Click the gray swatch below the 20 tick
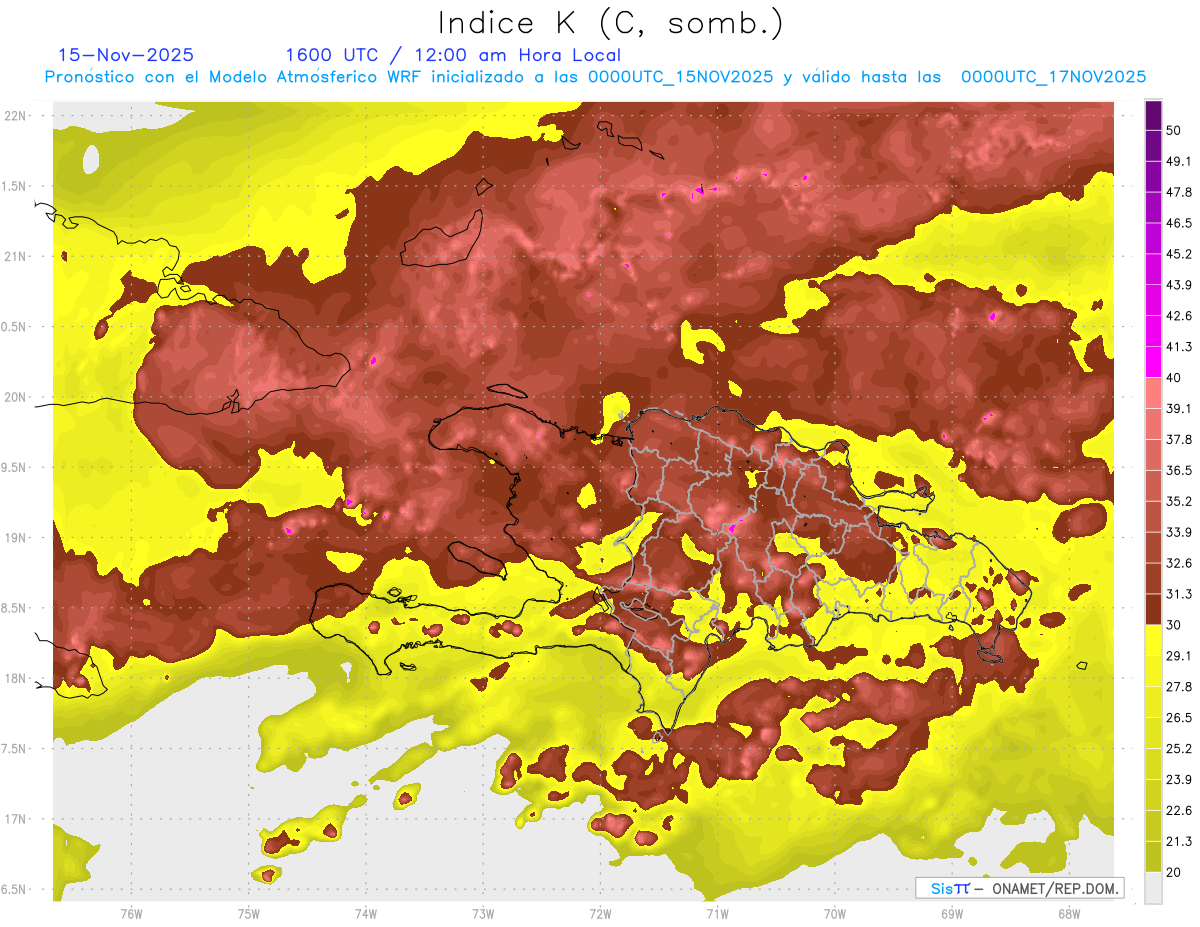 point(1153,888)
